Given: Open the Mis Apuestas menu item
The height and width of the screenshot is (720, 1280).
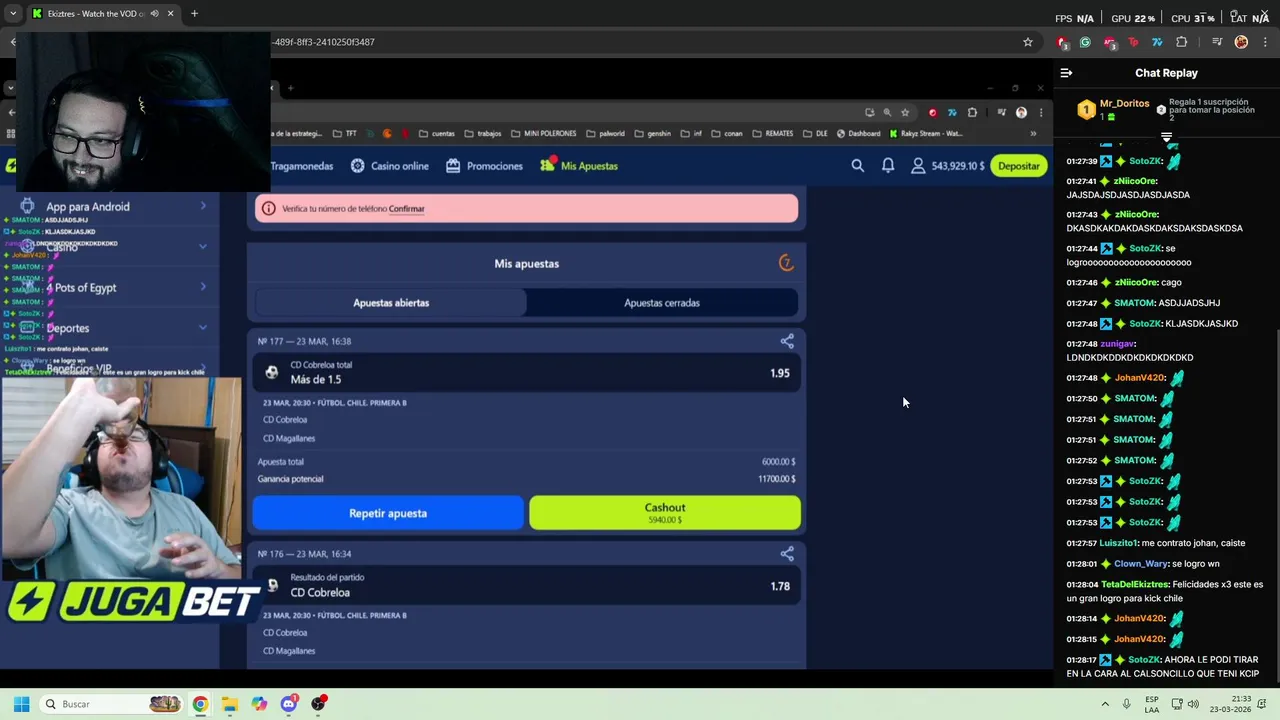Looking at the screenshot, I should pyautogui.click(x=579, y=166).
